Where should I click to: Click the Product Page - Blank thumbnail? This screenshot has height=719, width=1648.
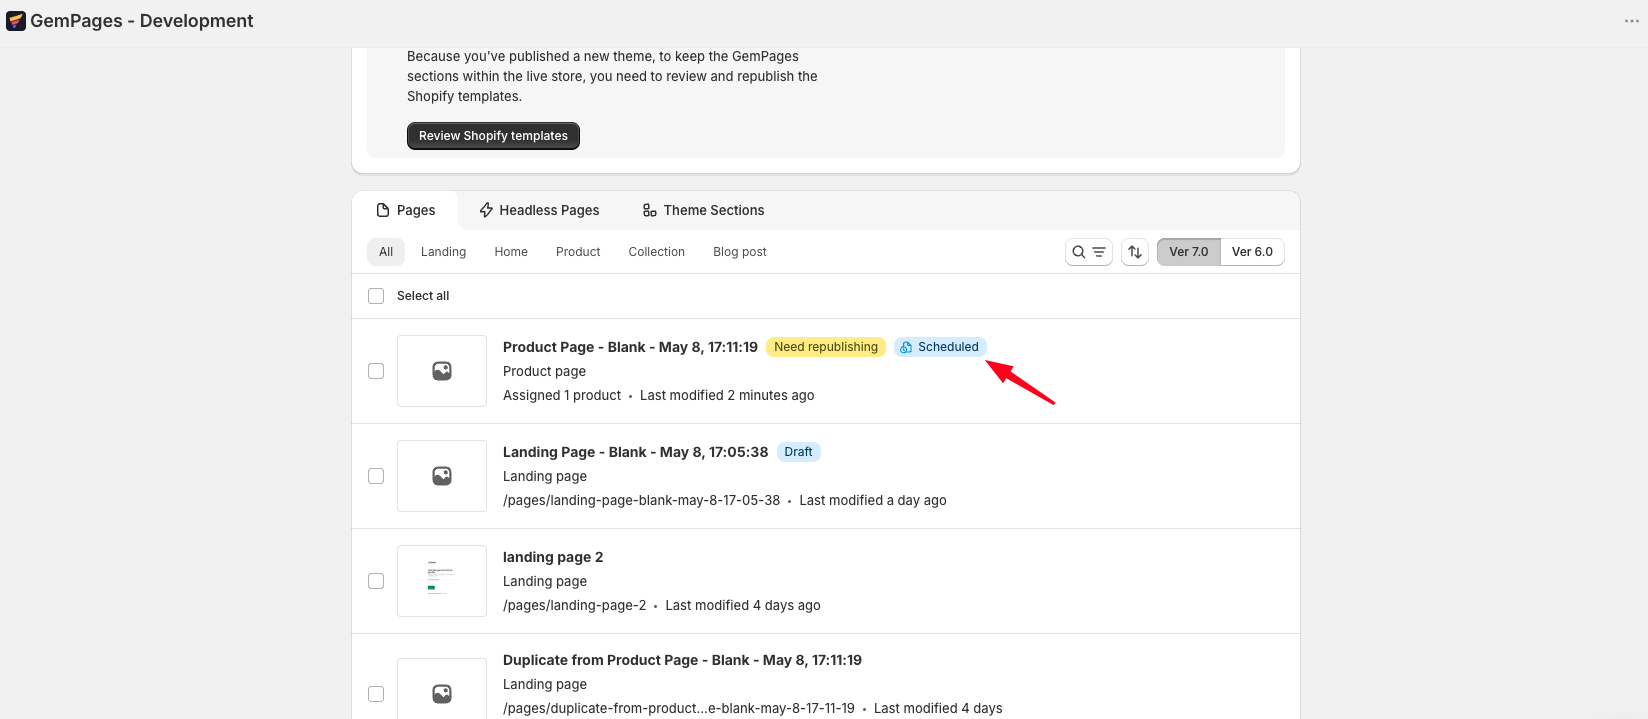coord(442,371)
